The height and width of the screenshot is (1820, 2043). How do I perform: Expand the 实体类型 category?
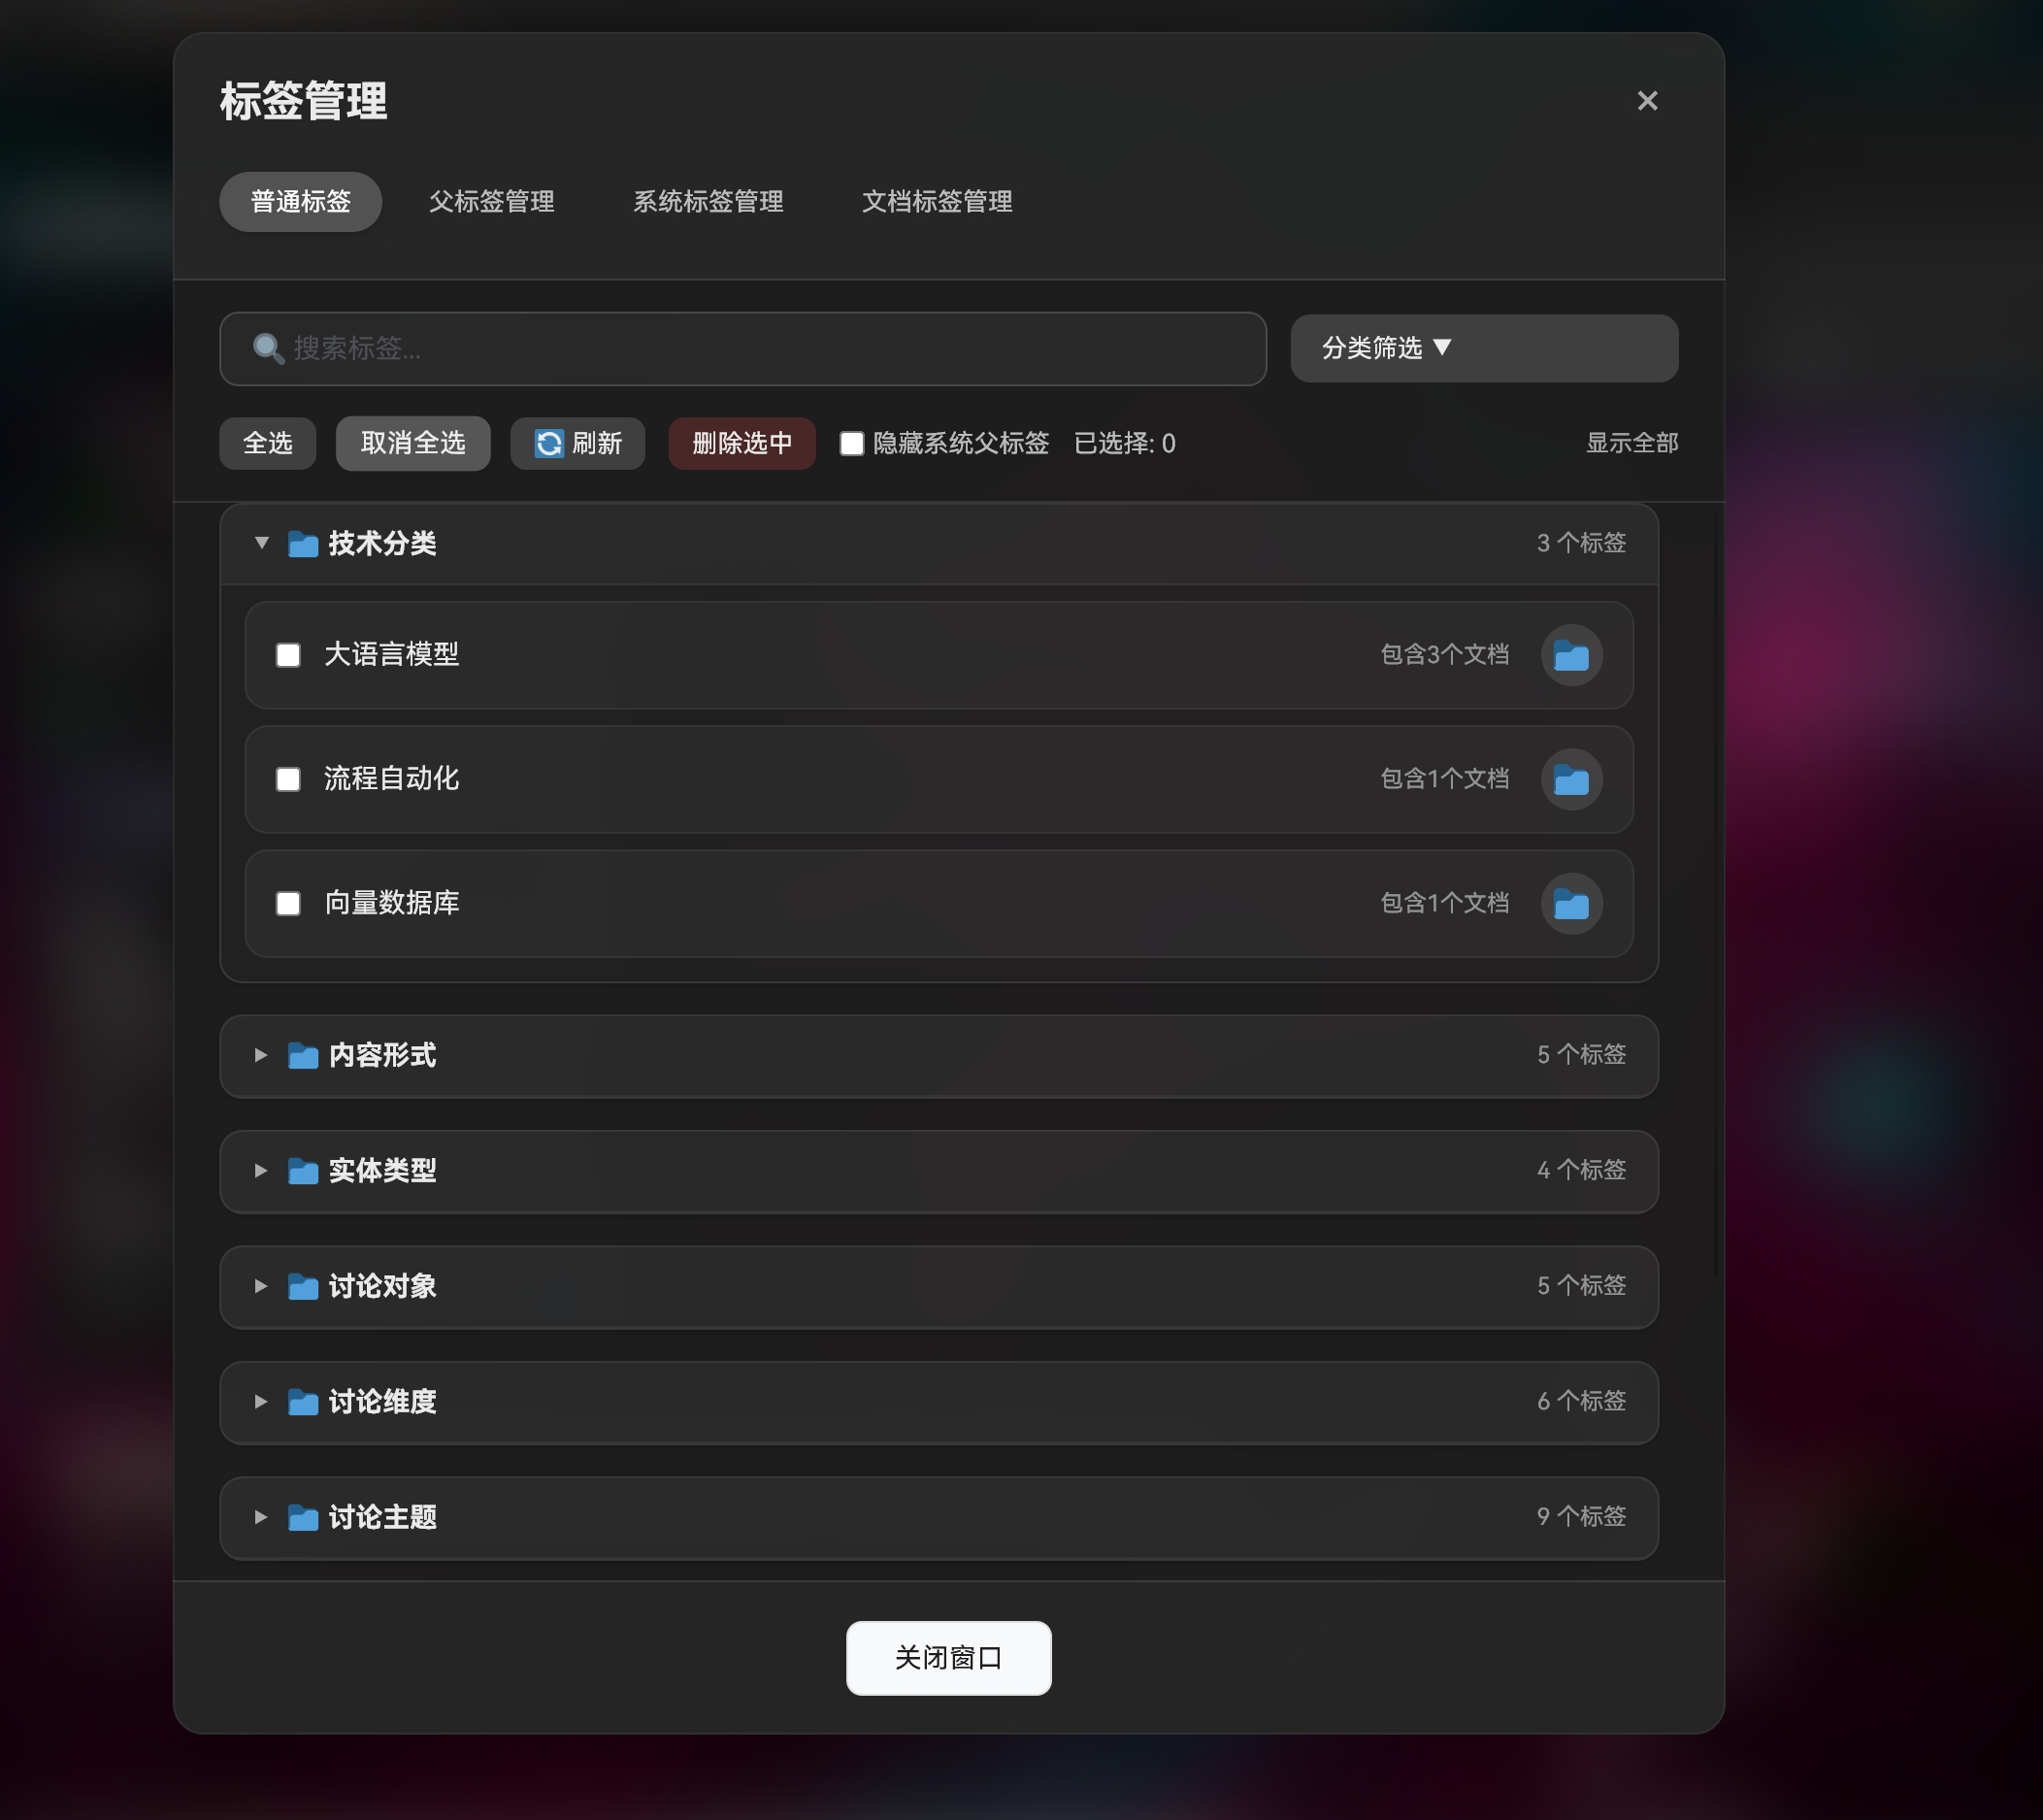[260, 1171]
